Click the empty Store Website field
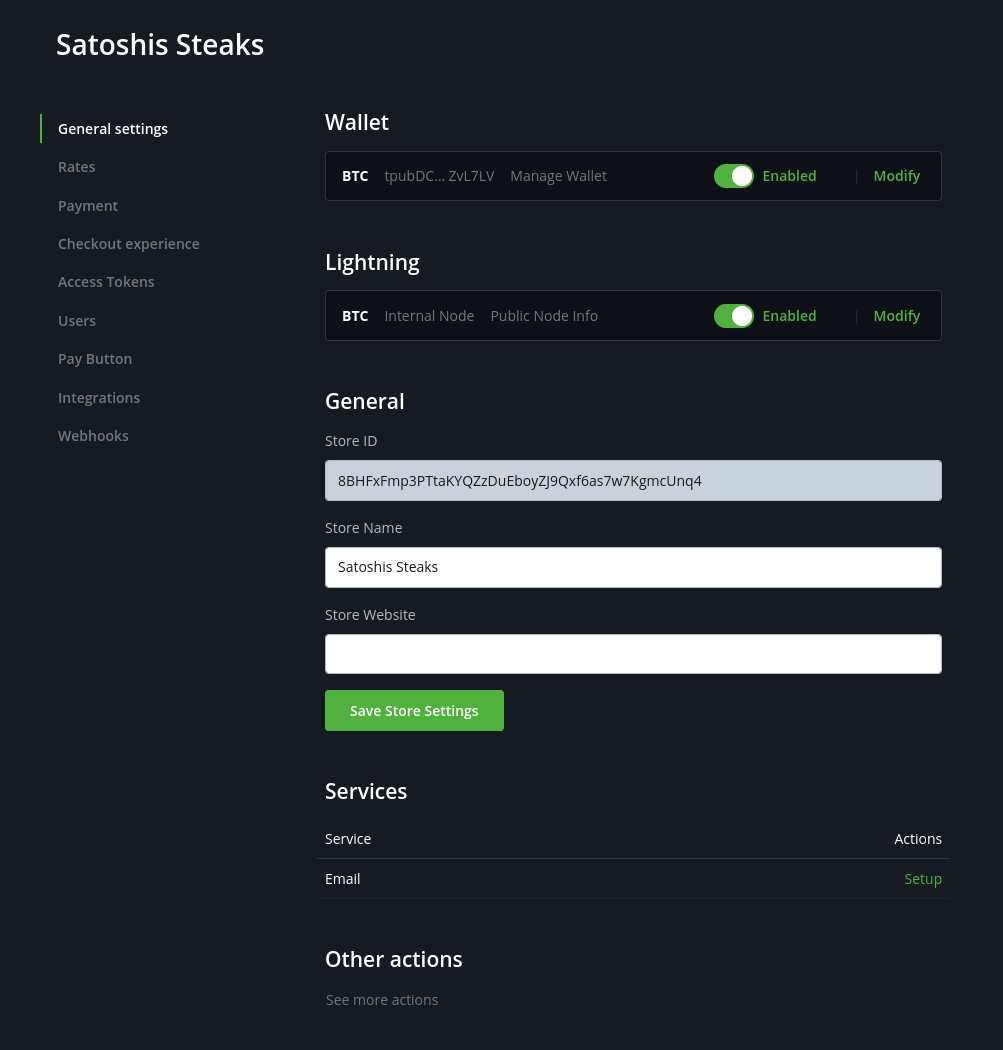1003x1050 pixels. (633, 653)
